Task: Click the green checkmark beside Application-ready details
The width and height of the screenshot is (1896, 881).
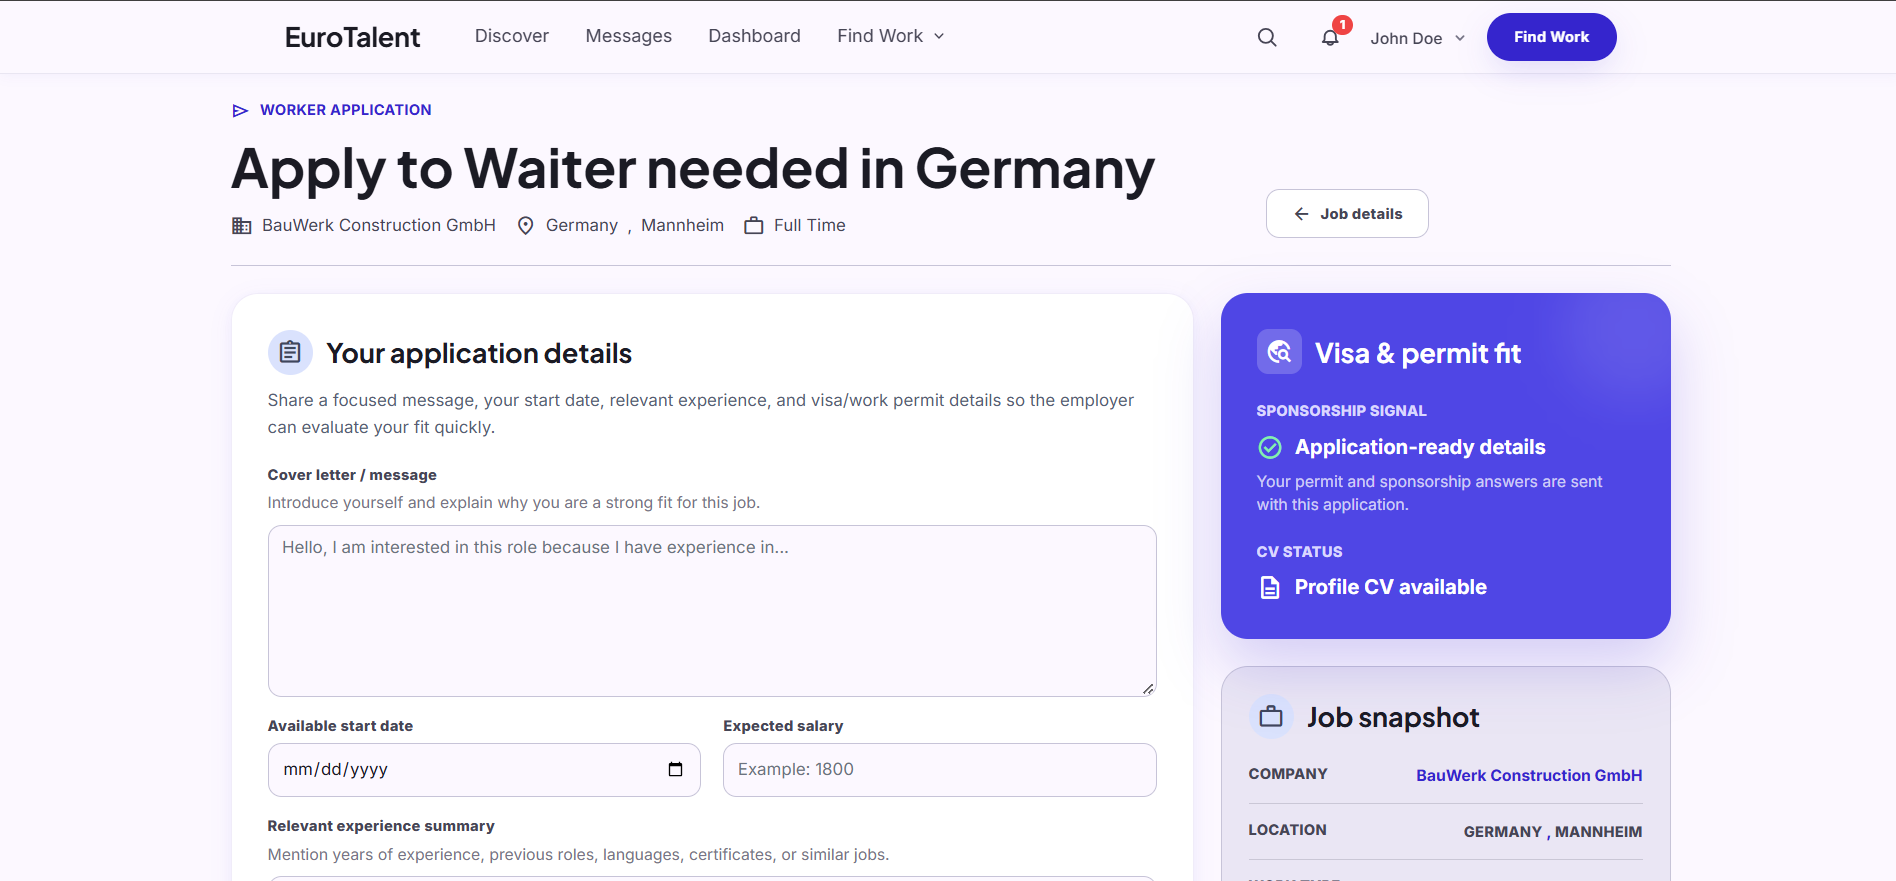Action: click(x=1270, y=447)
